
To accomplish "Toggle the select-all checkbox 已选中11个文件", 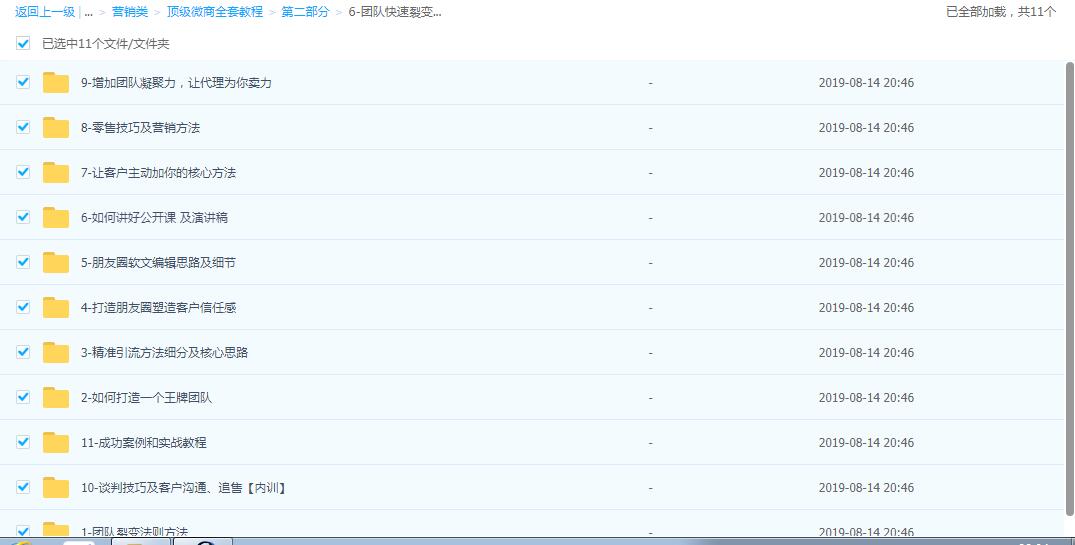I will point(23,44).
